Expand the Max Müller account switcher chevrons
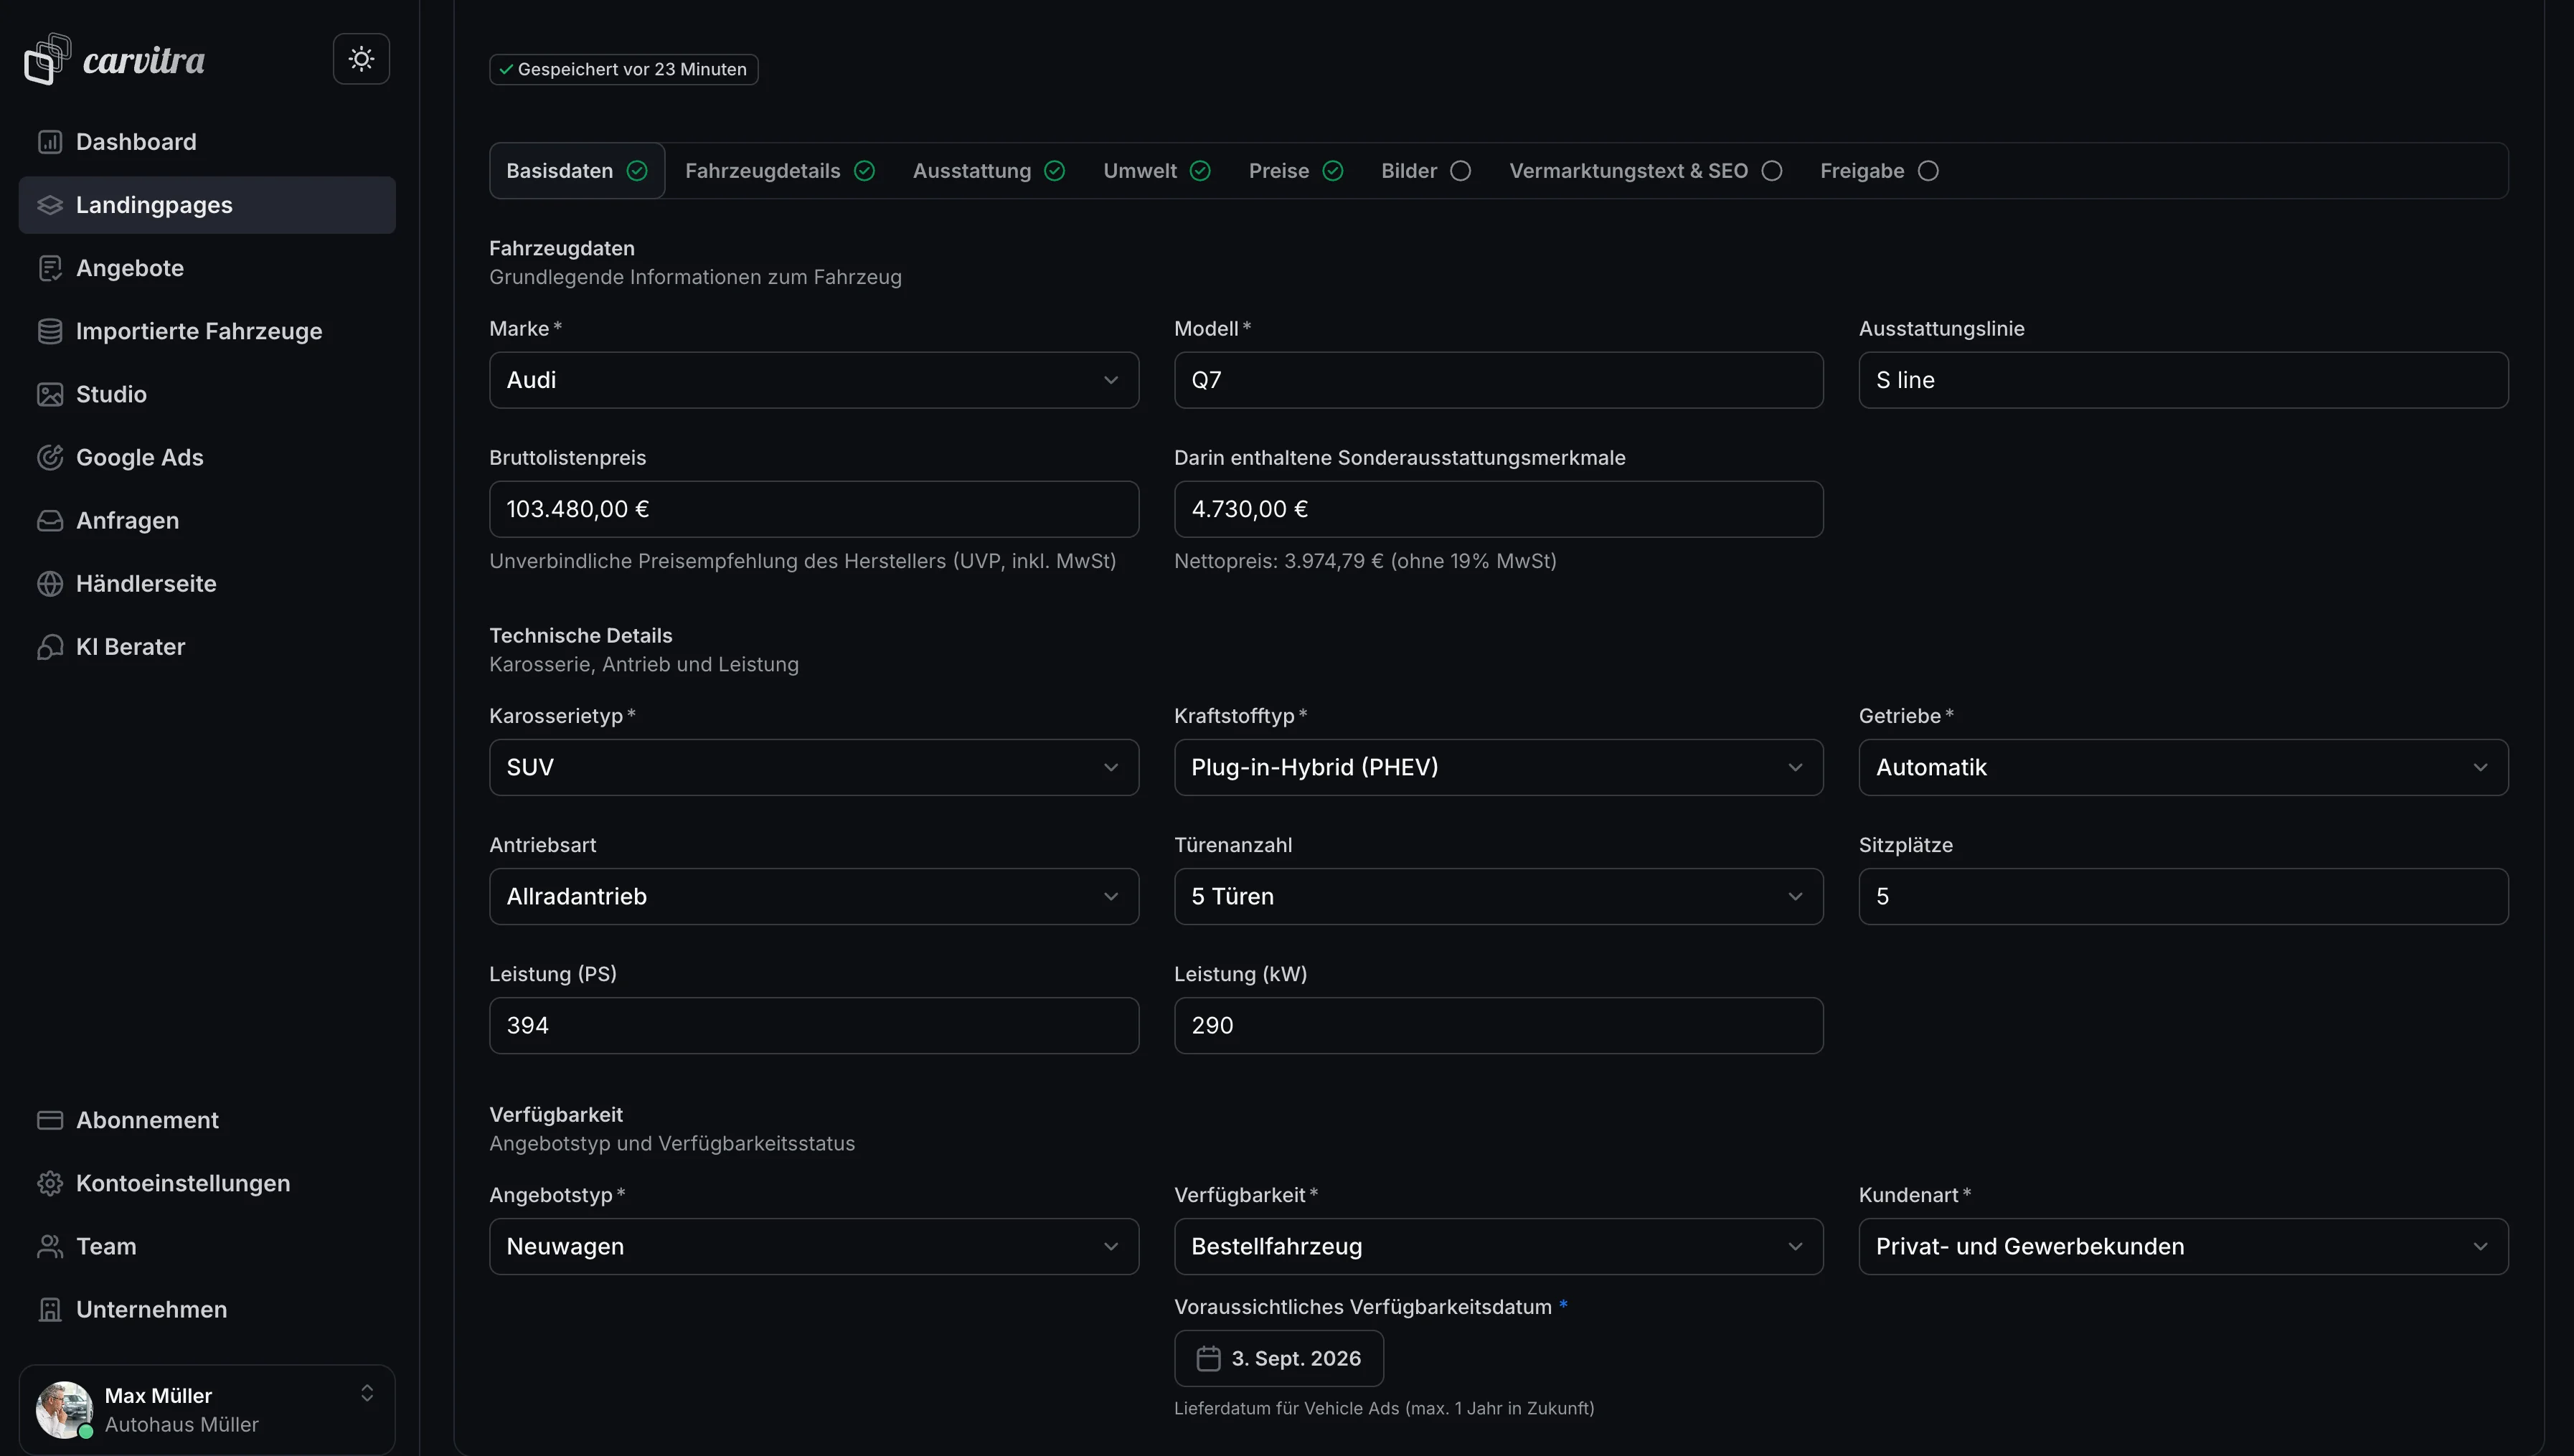Screen dimensions: 2574x1456 (367, 1393)
